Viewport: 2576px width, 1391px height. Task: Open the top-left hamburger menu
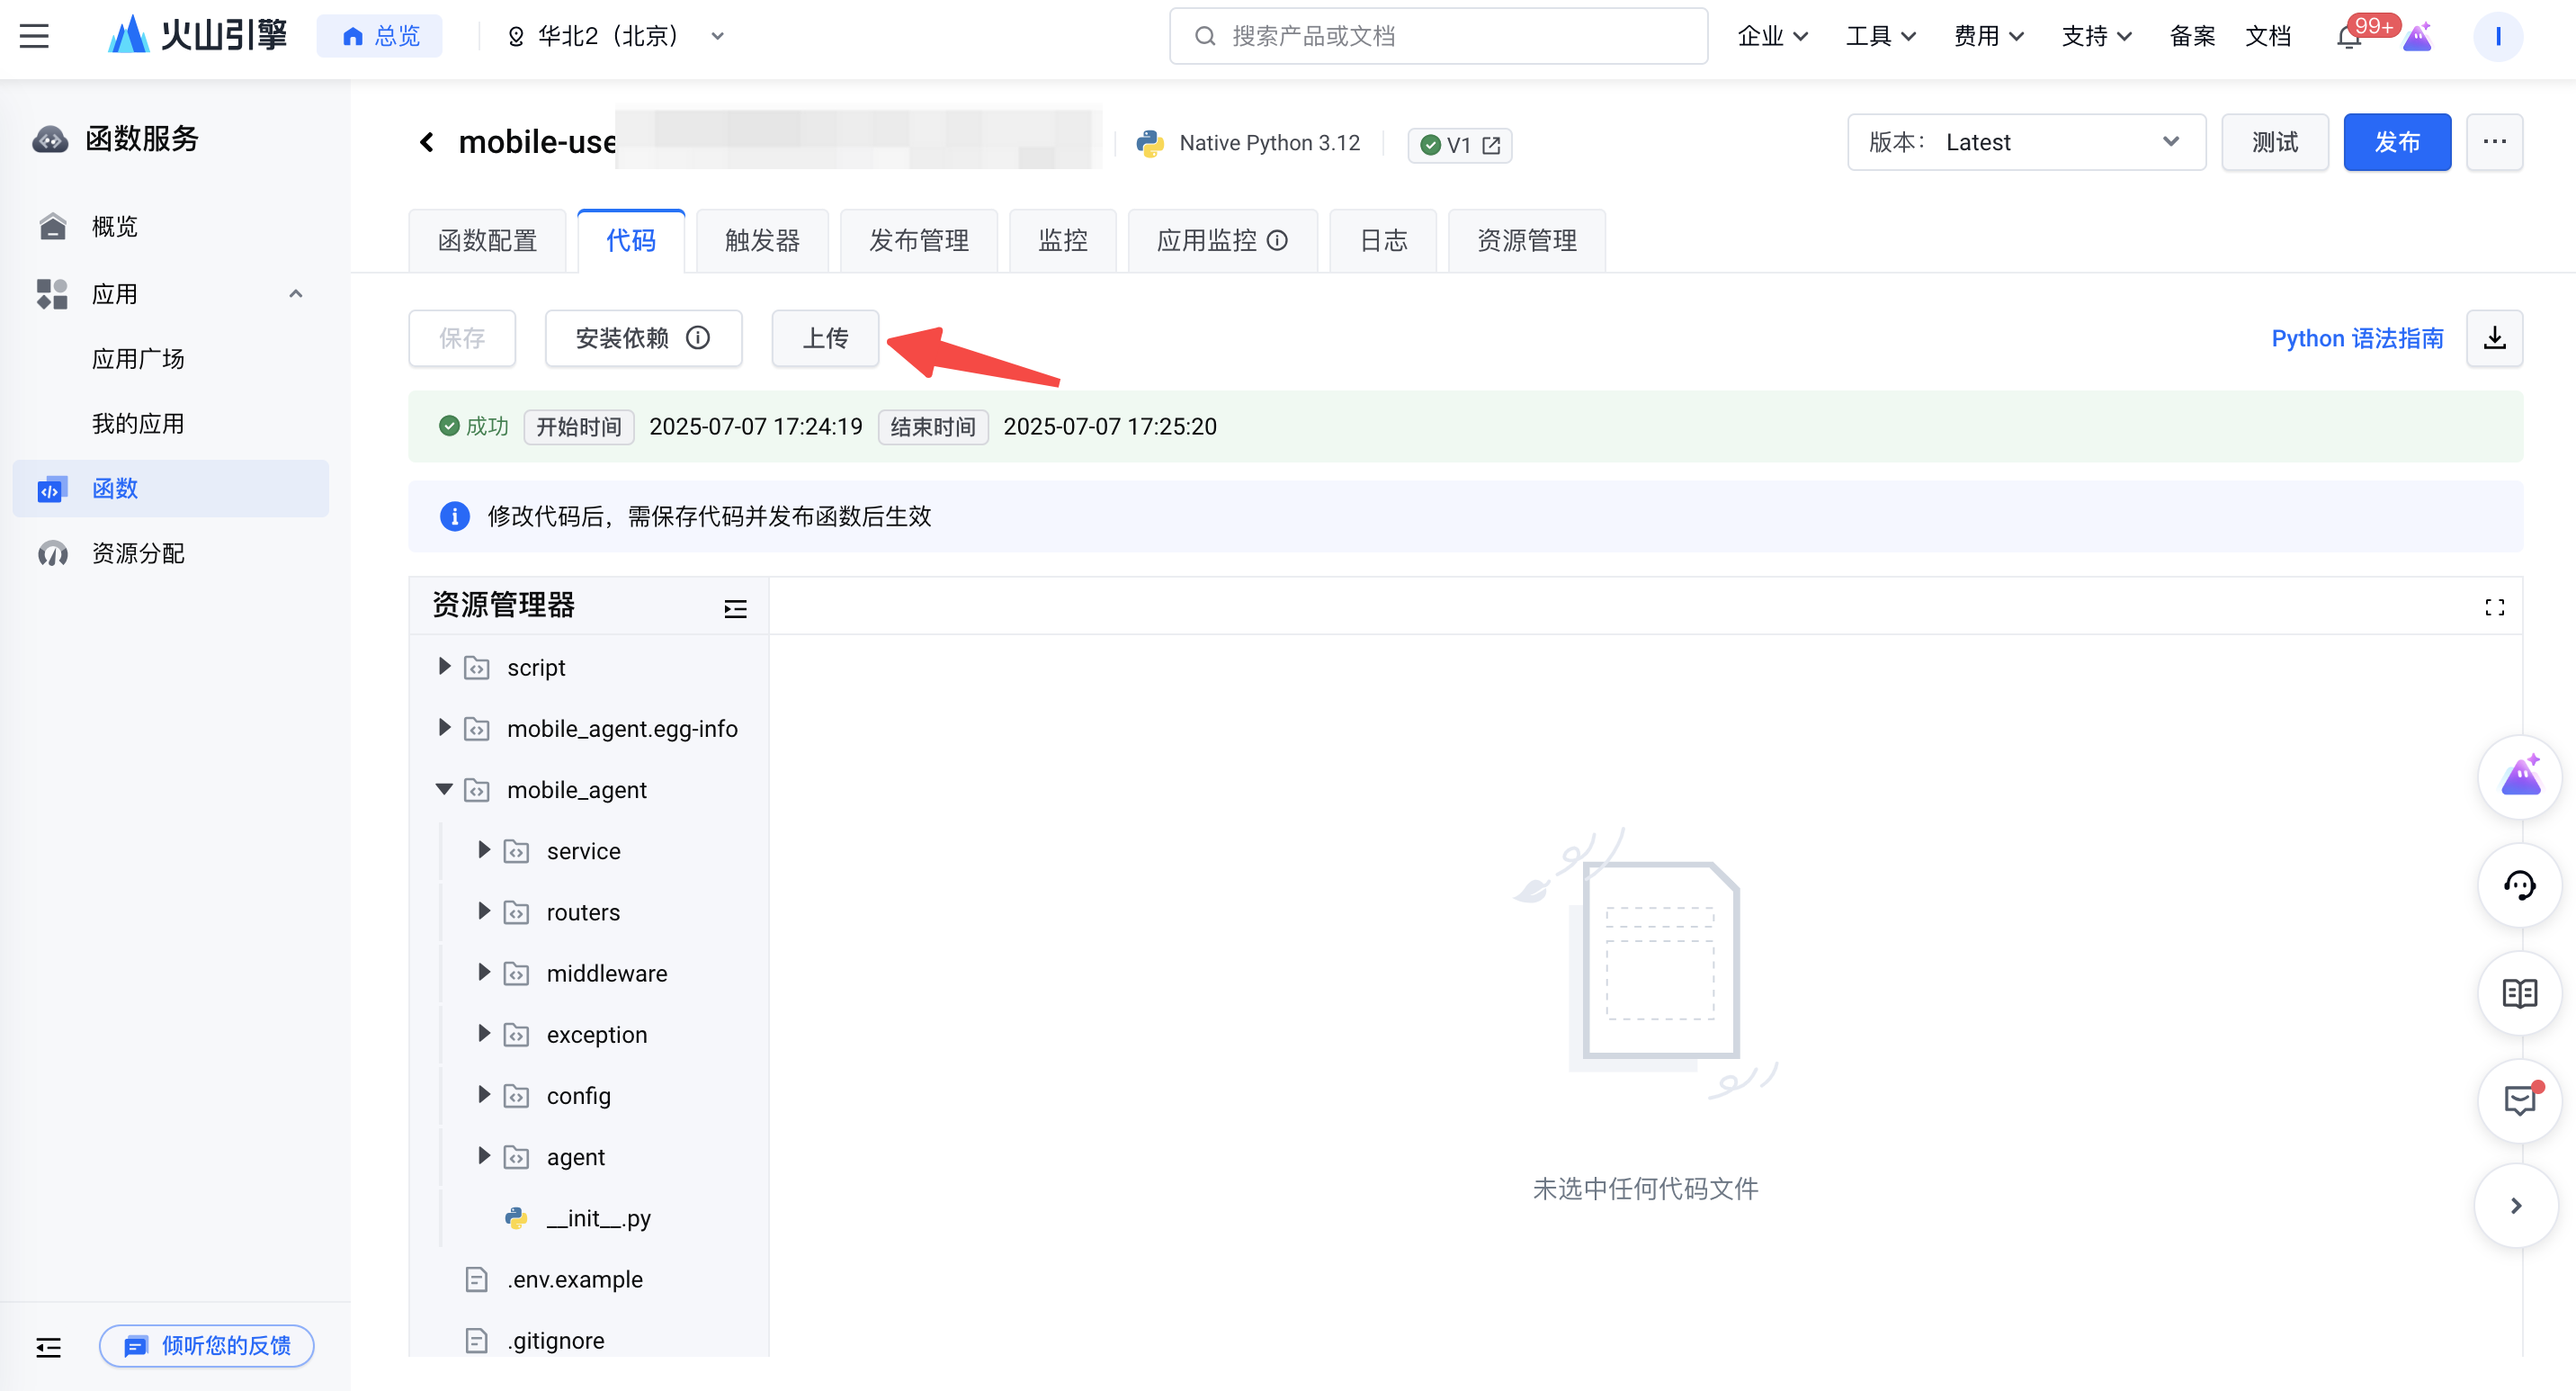point(34,36)
